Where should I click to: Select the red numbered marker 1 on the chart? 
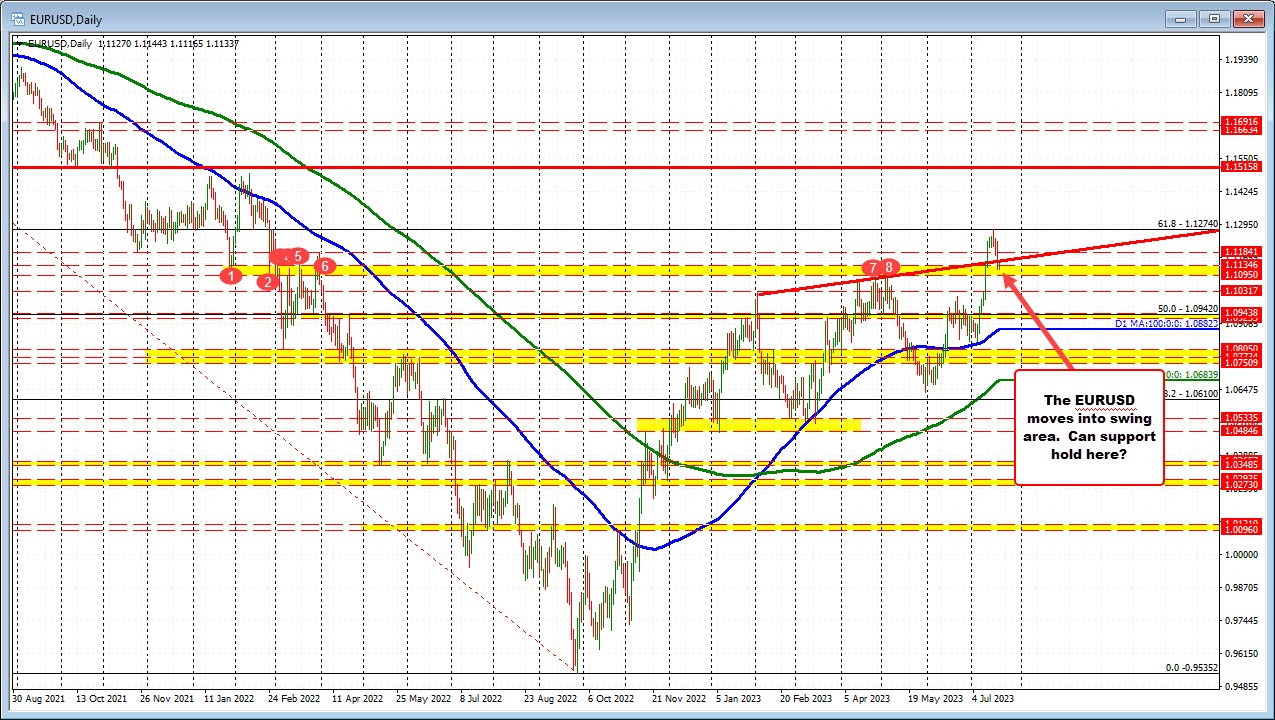(232, 275)
